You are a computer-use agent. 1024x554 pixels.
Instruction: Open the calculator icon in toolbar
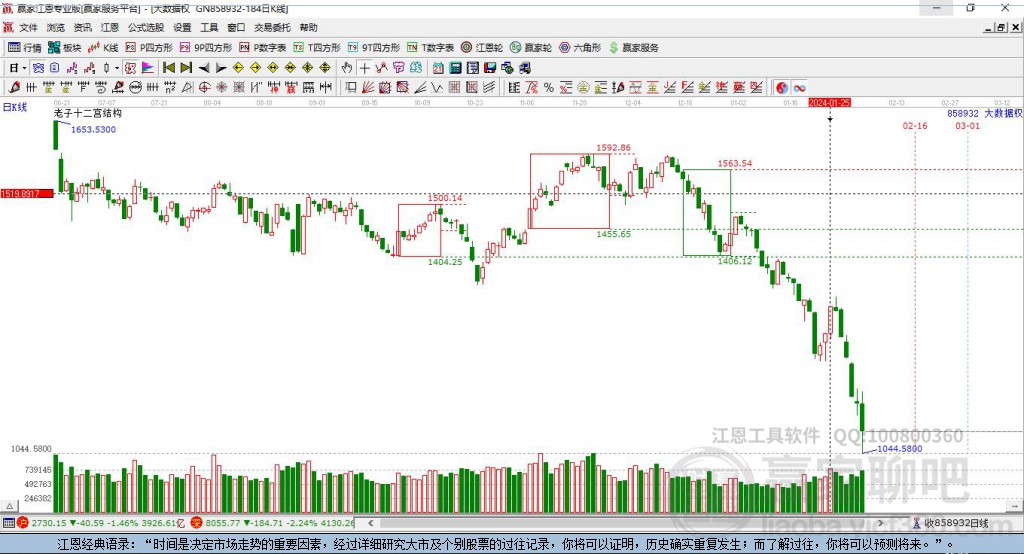[455, 68]
